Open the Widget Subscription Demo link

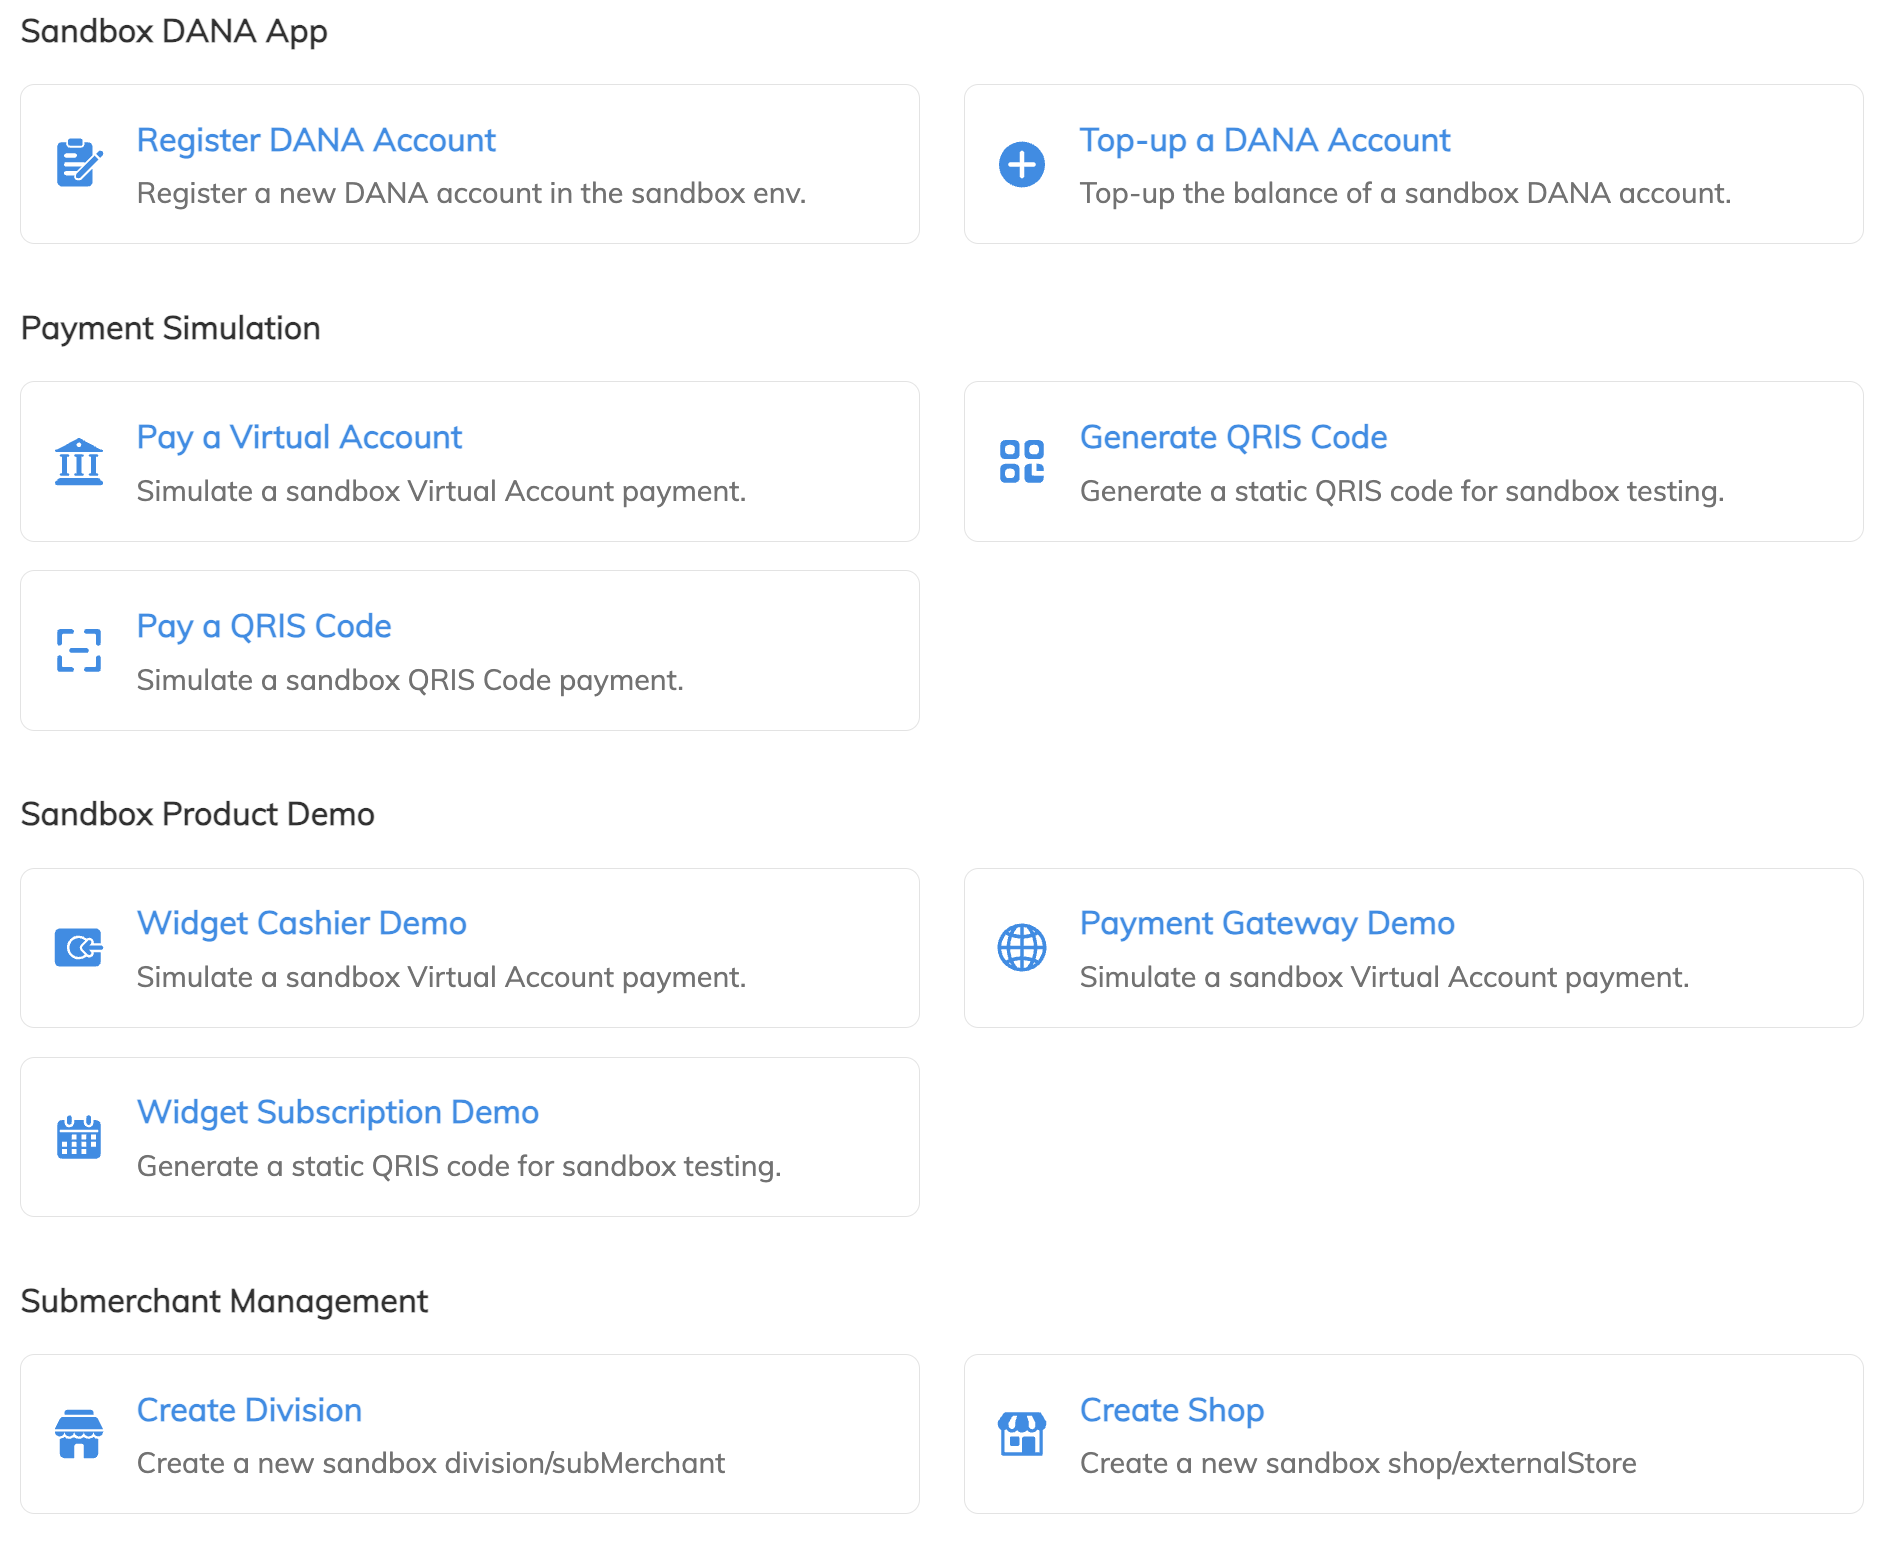click(x=337, y=1112)
